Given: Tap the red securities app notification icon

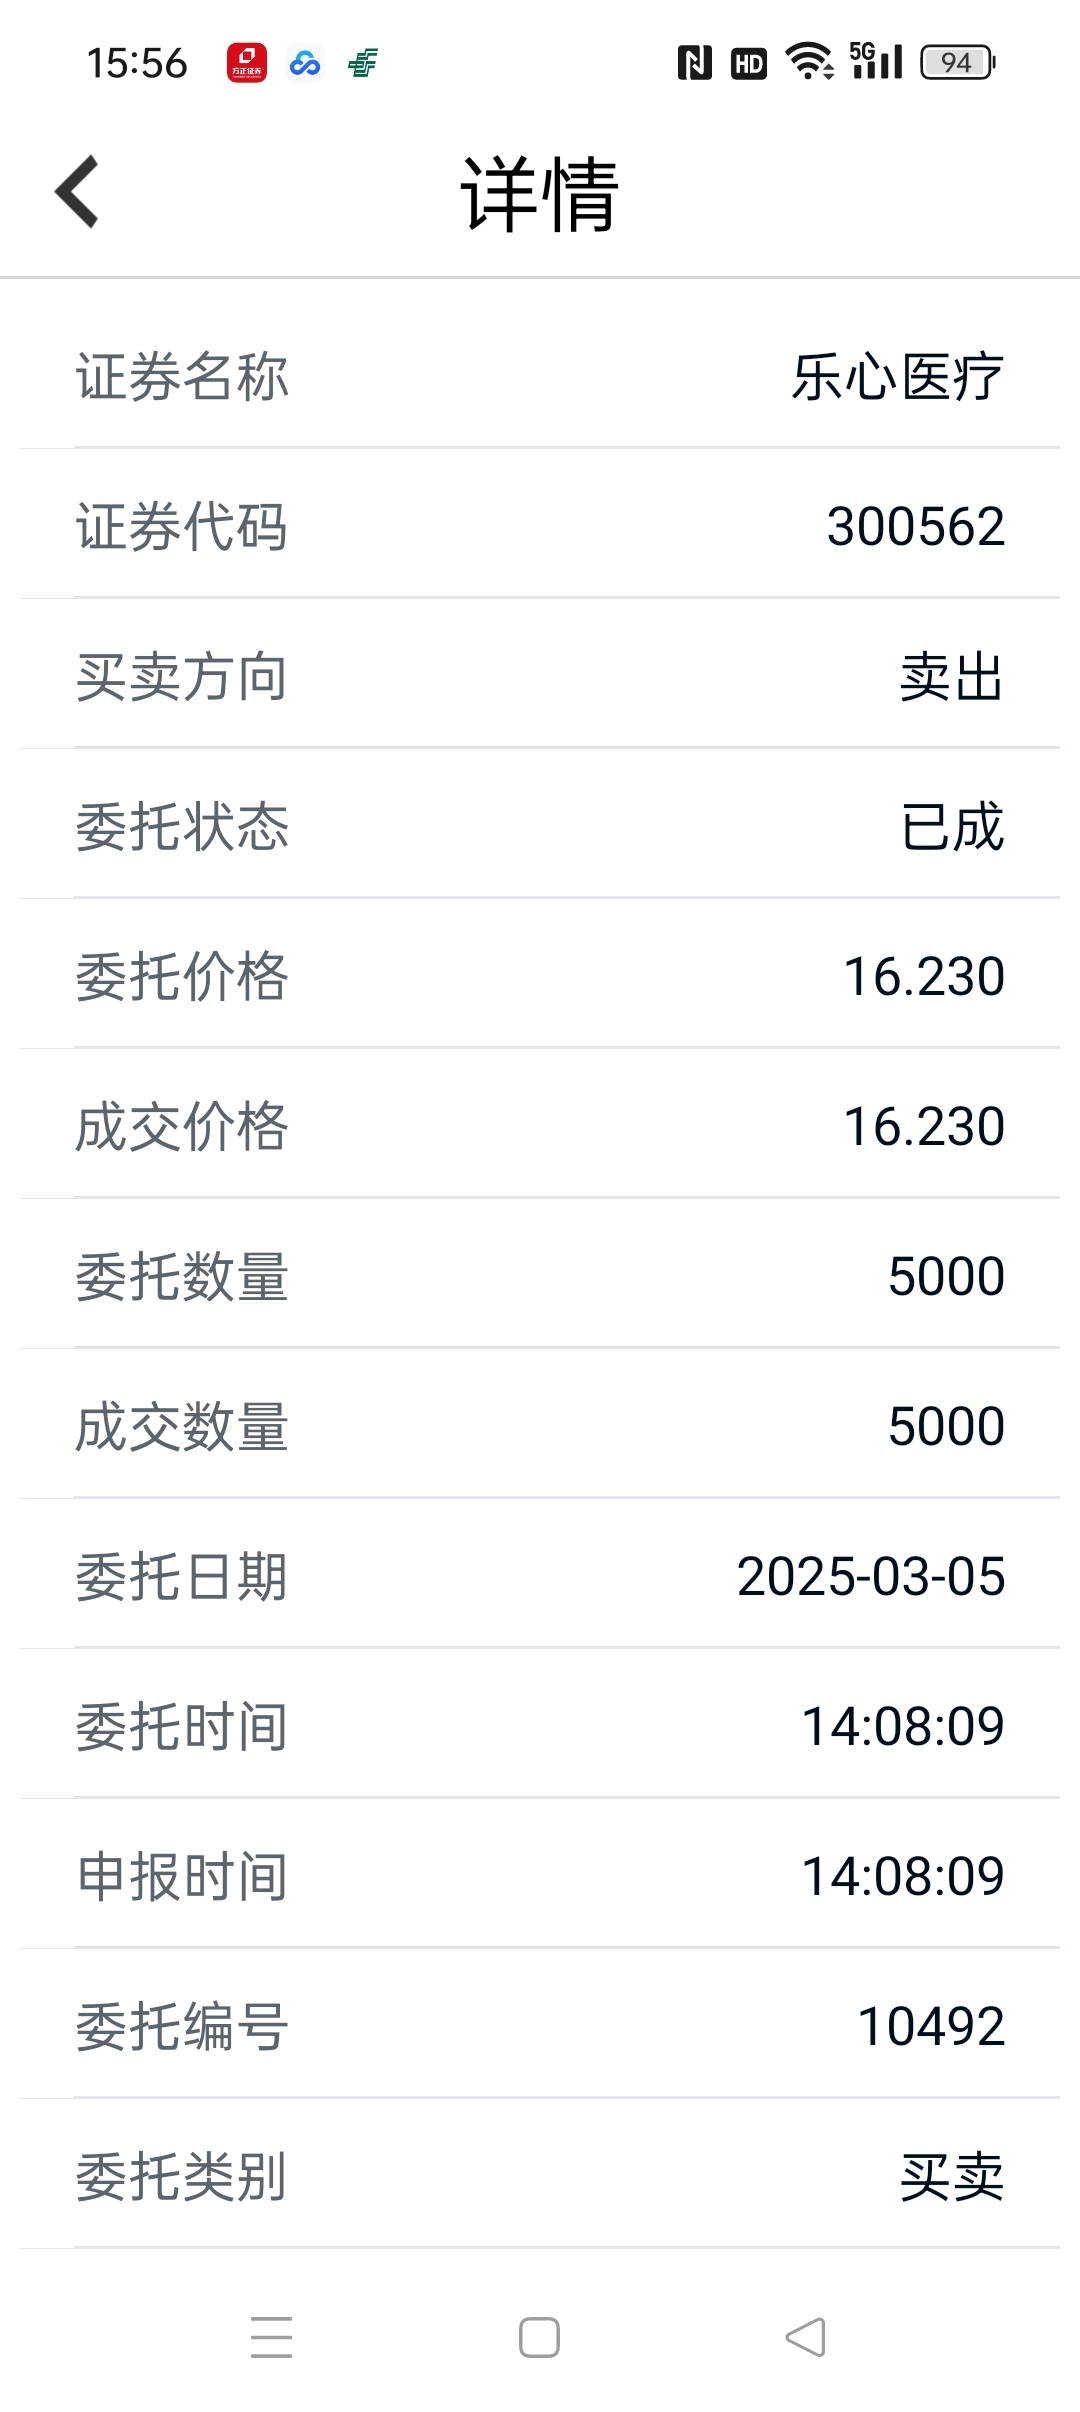Looking at the screenshot, I should click(x=247, y=63).
